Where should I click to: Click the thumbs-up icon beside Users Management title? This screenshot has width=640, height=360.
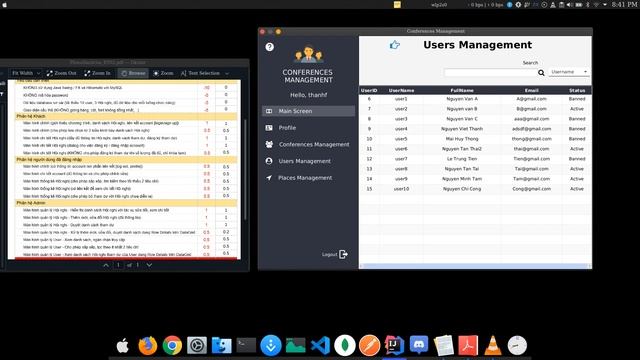click(394, 45)
